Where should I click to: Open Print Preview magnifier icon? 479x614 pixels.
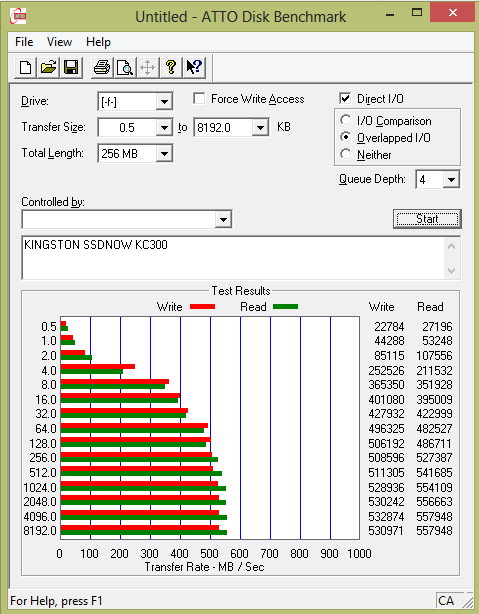125,67
